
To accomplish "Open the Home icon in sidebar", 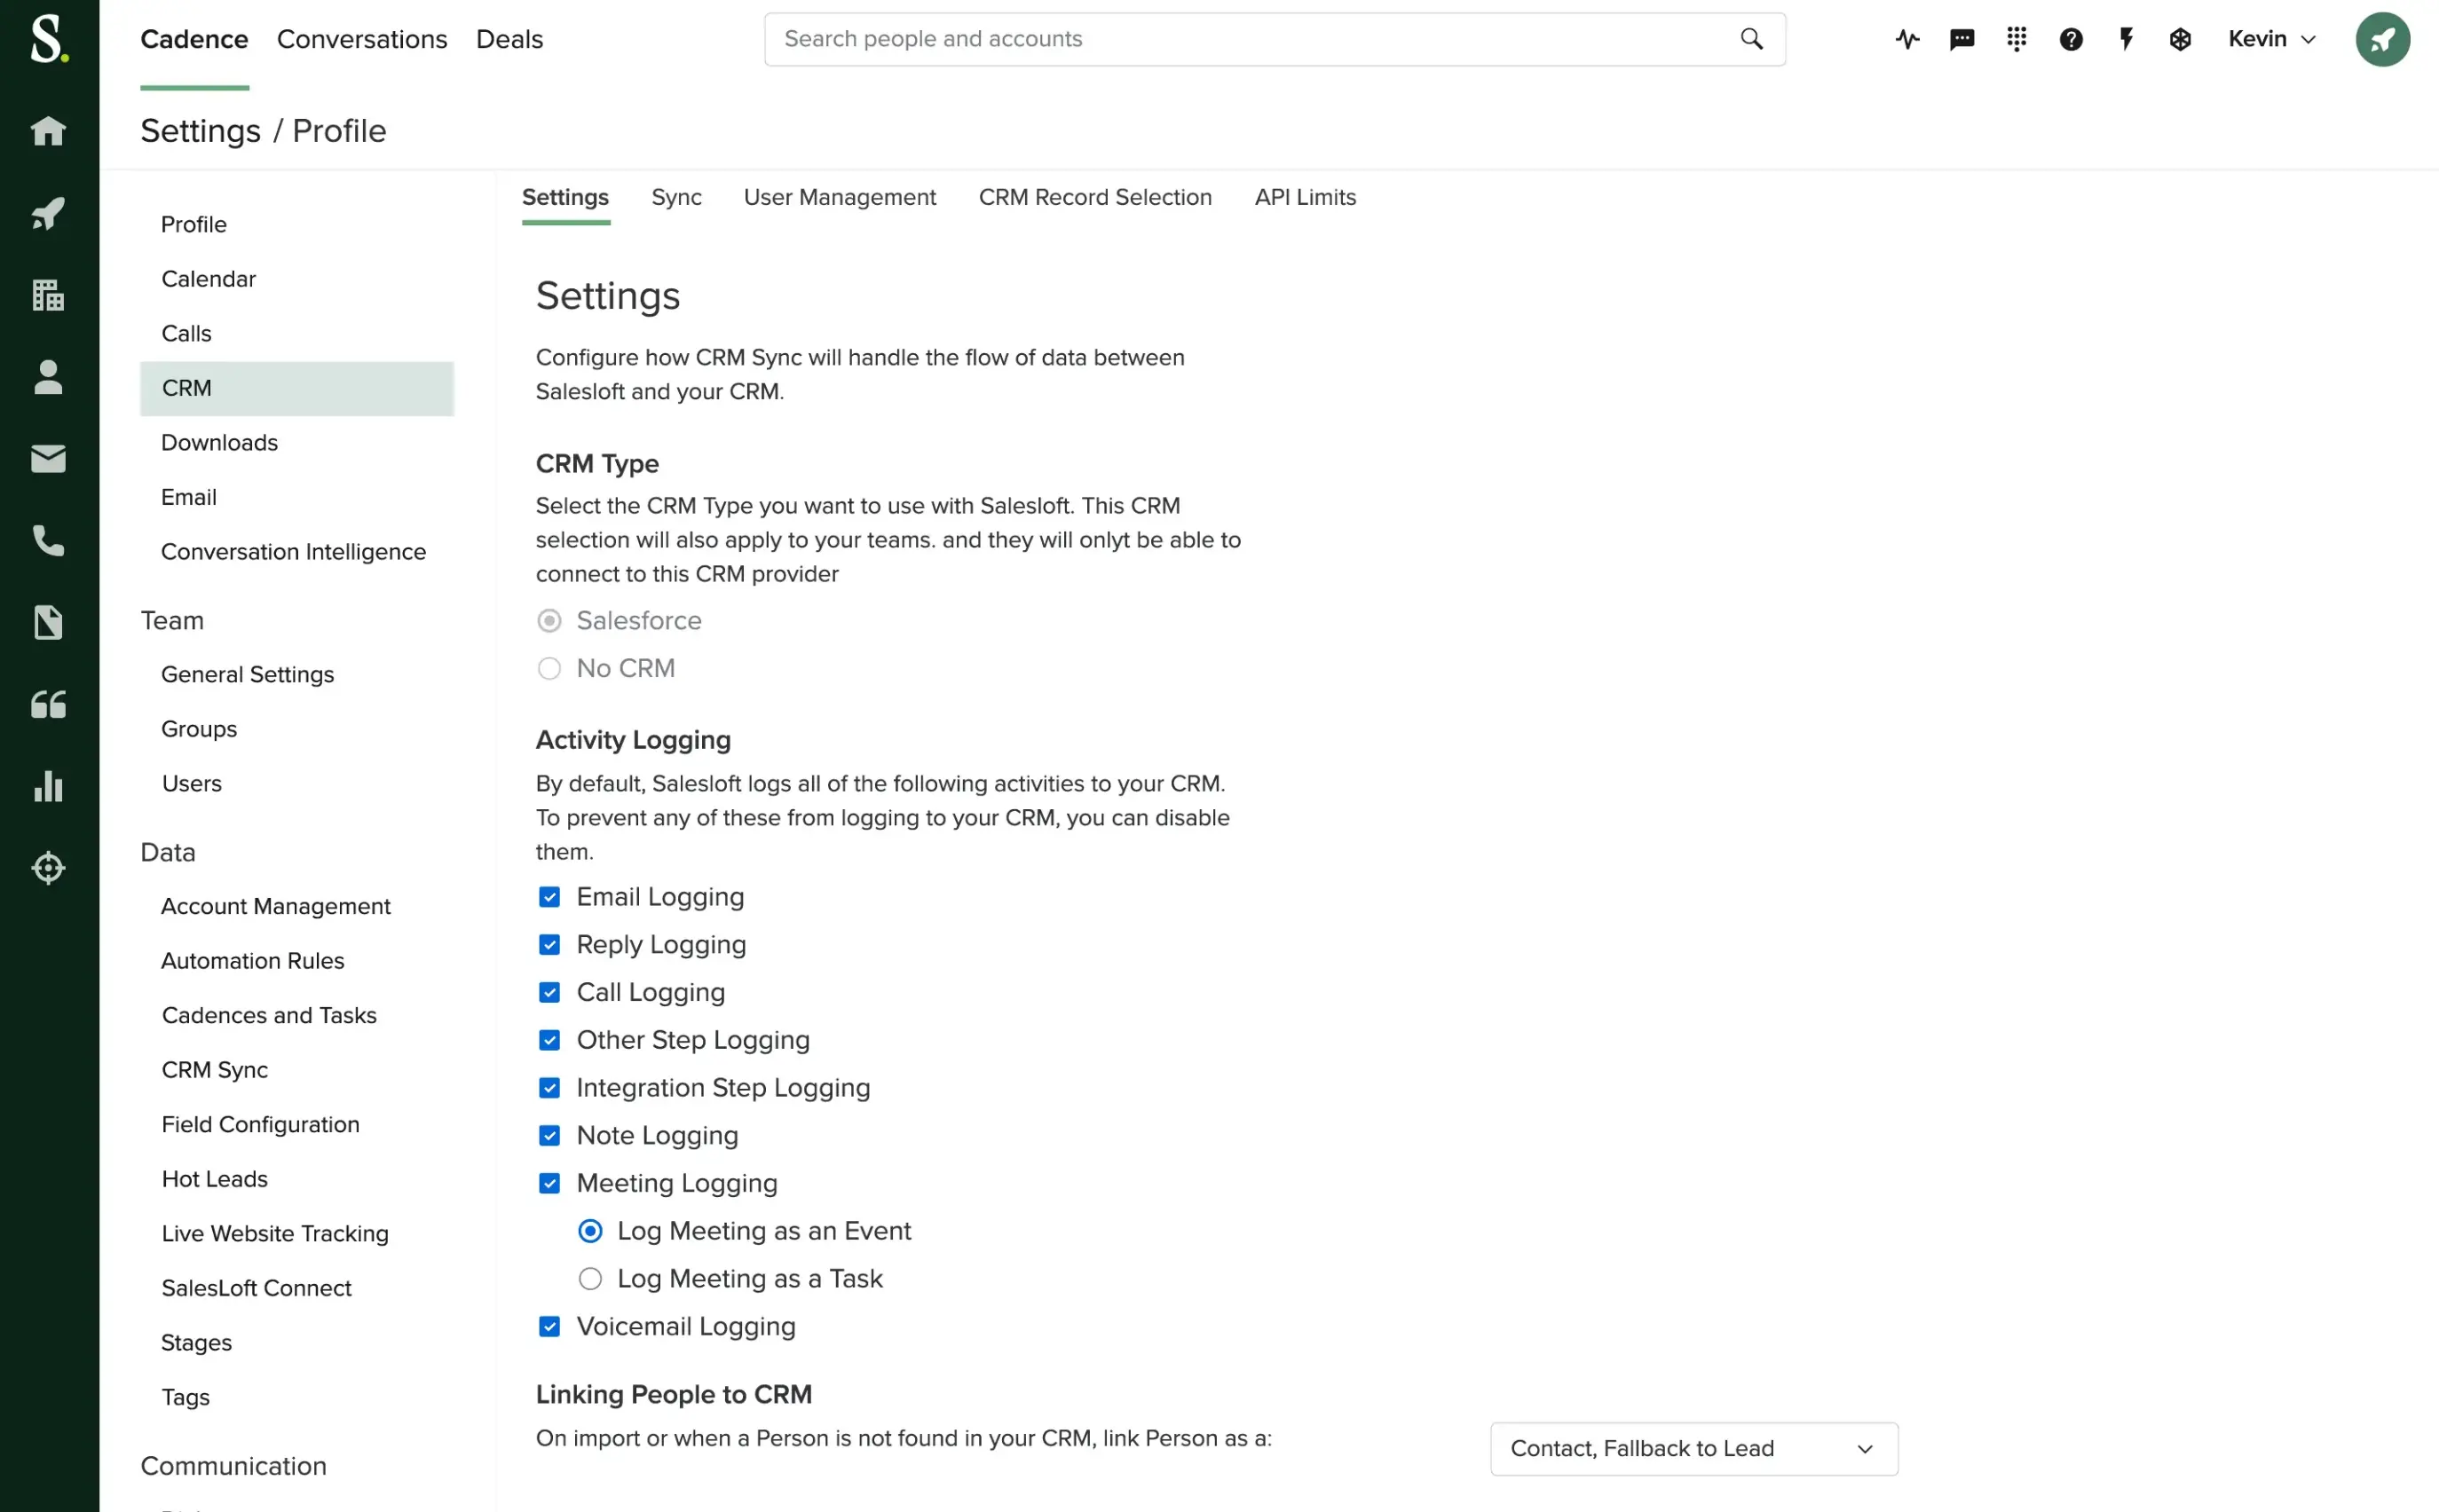I will 48,131.
